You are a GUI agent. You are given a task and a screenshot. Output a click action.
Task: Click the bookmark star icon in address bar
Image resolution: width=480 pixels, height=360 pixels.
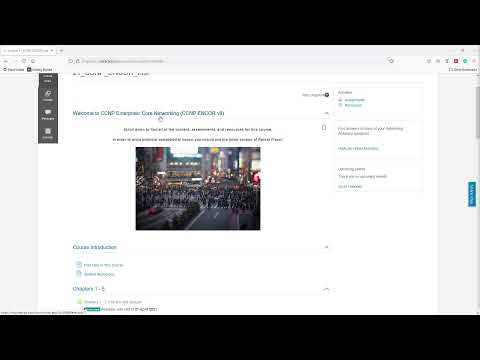[391, 61]
